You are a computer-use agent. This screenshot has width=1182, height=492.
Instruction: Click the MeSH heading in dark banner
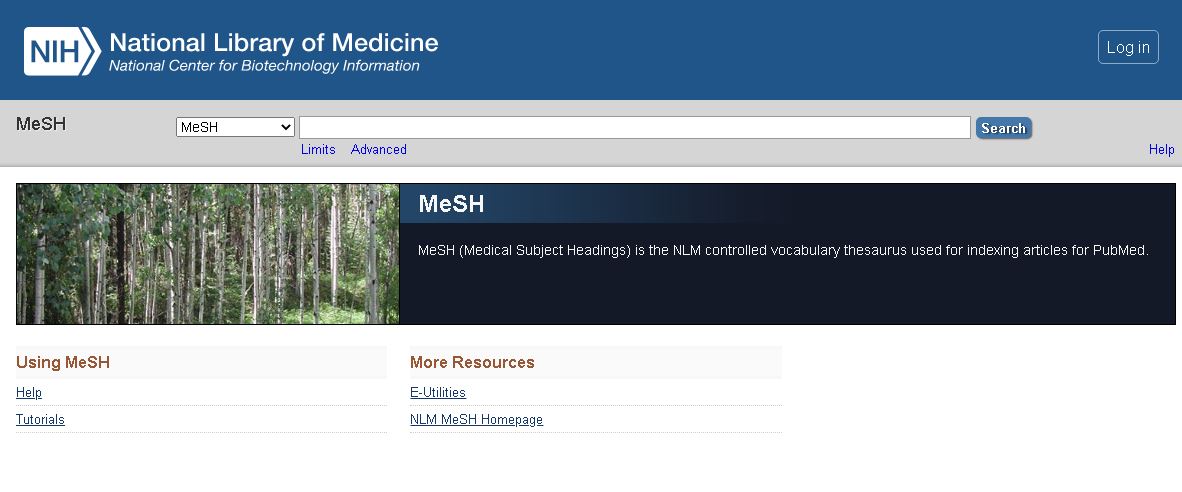pyautogui.click(x=451, y=204)
